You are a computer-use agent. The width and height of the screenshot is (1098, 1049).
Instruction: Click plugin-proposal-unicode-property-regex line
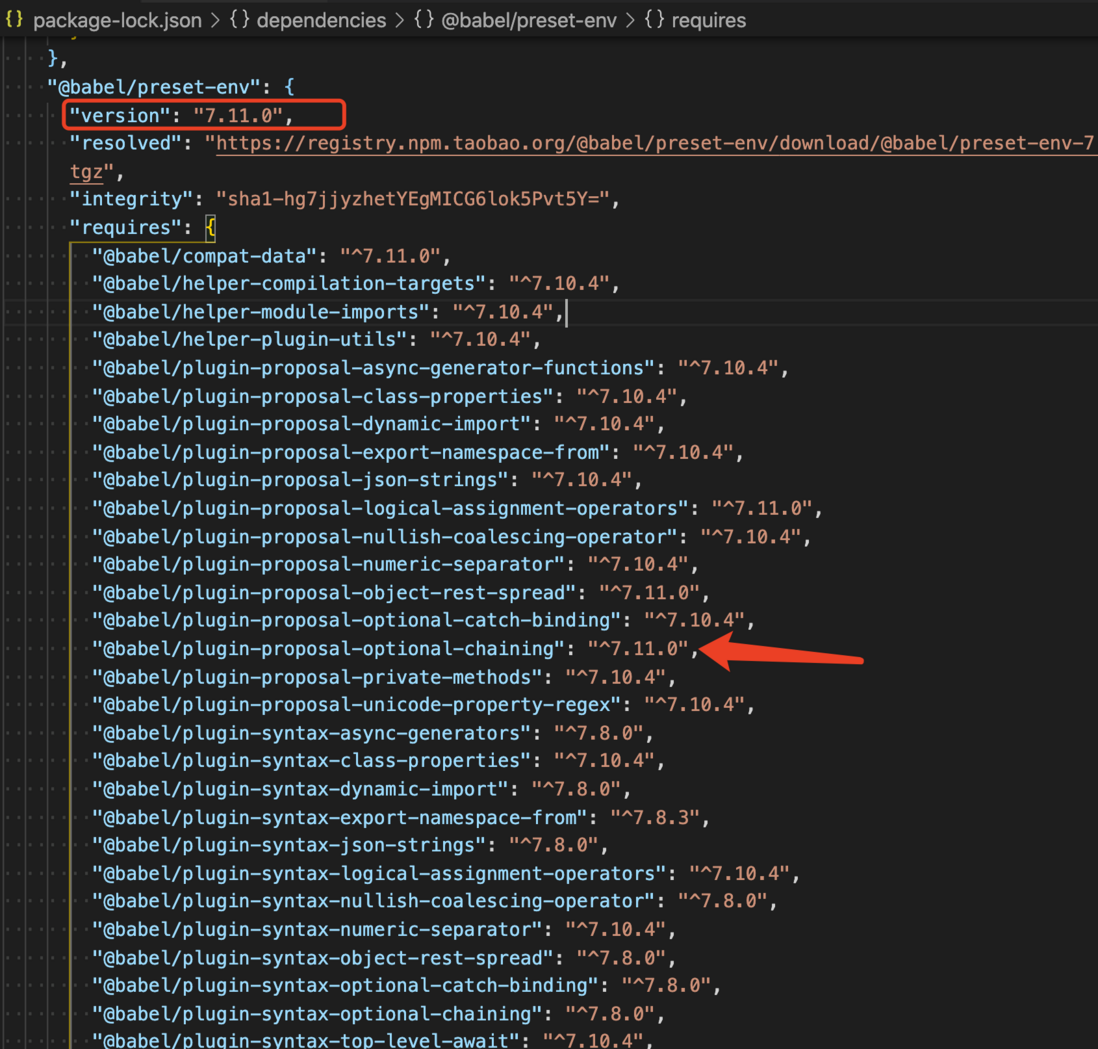(423, 704)
